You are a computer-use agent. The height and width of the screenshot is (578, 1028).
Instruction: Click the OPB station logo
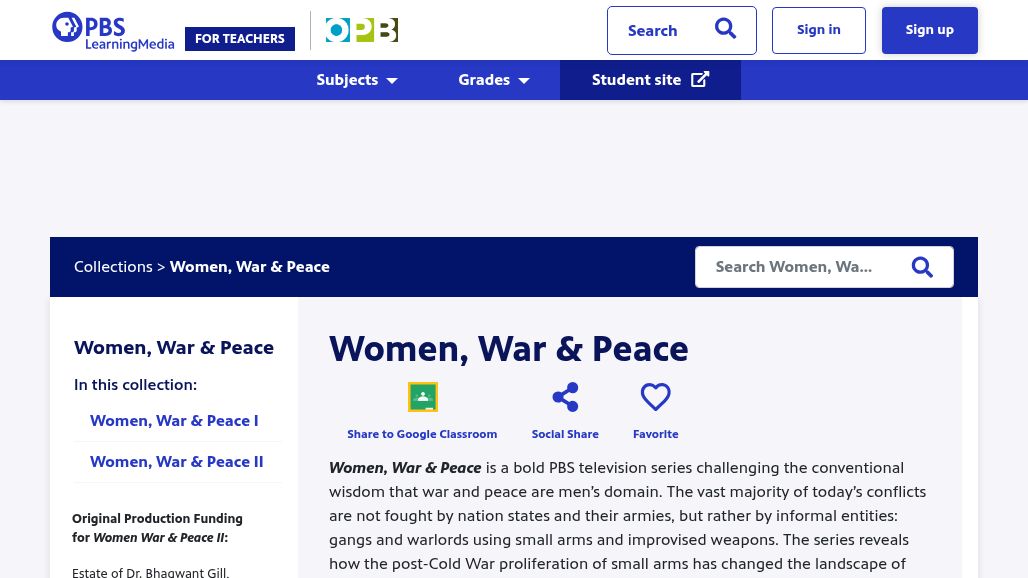[361, 30]
